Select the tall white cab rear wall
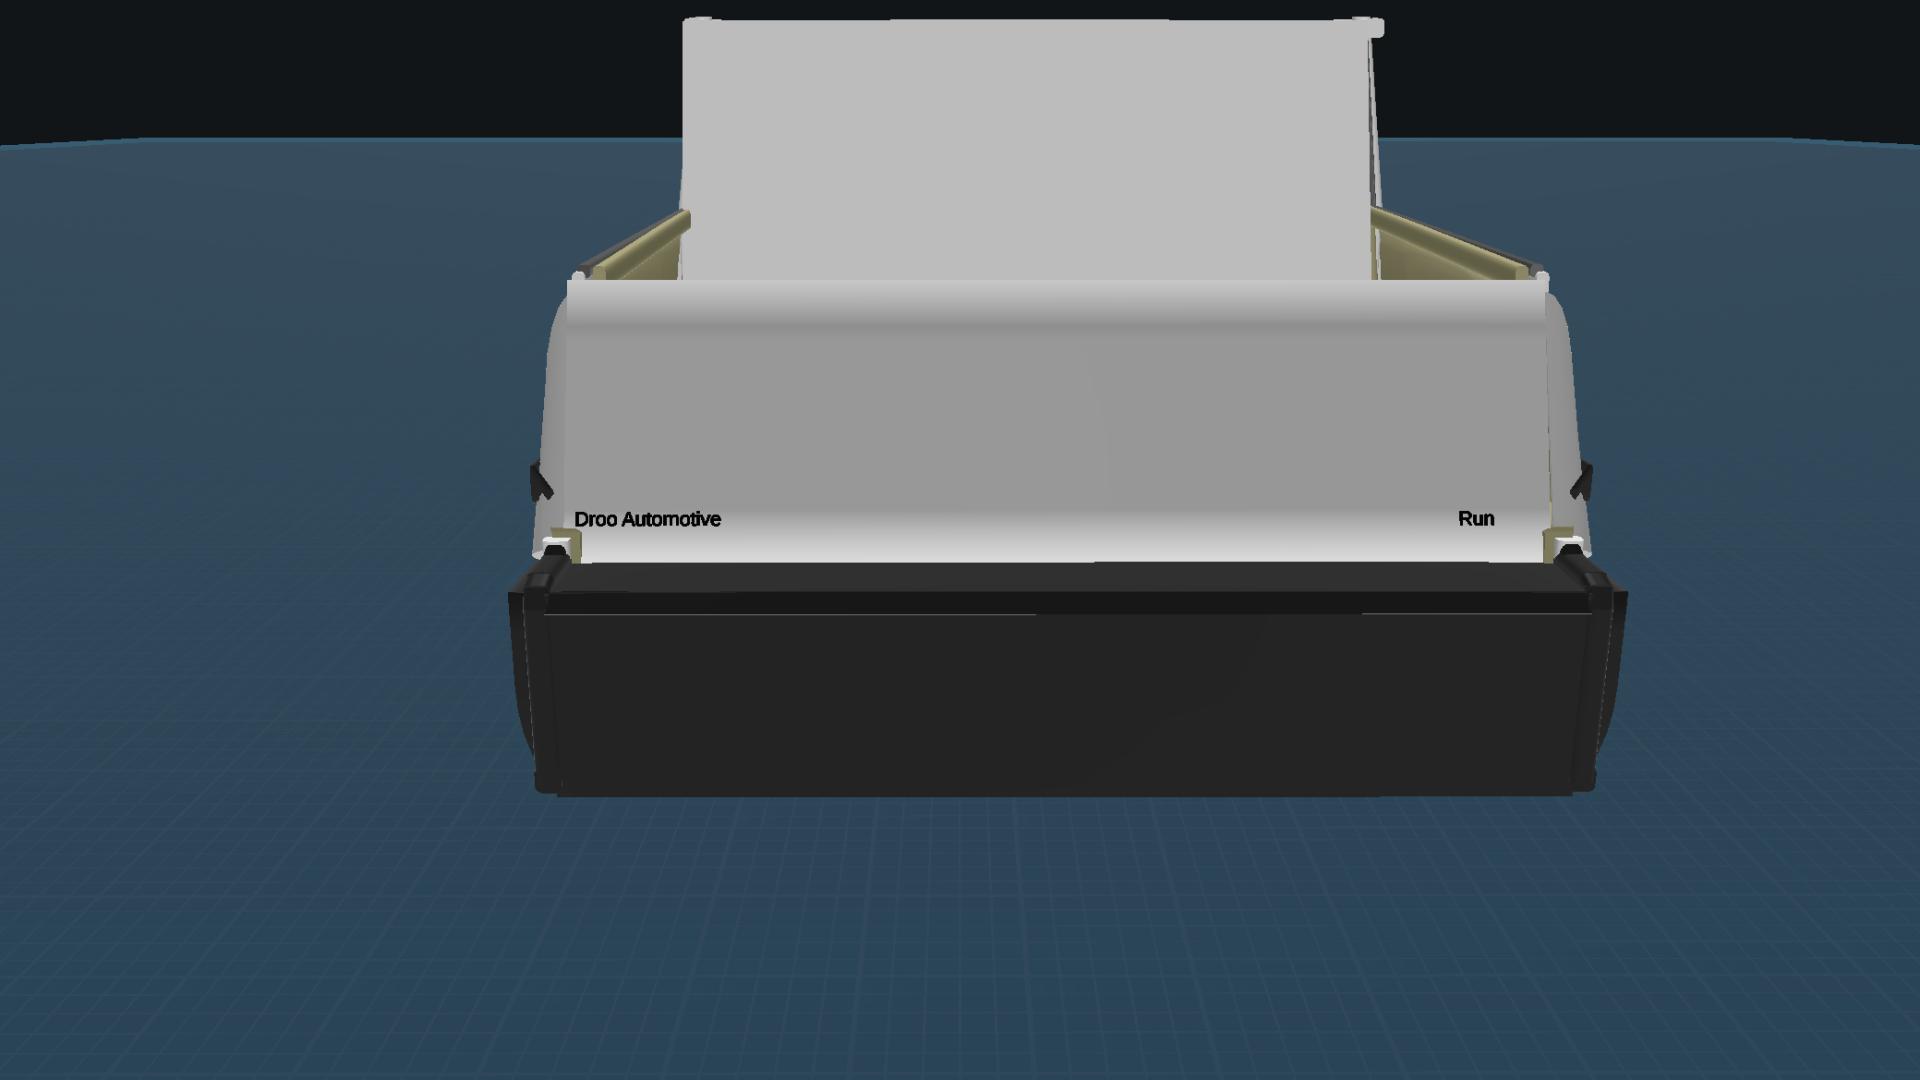This screenshot has height=1080, width=1920. pyautogui.click(x=1030, y=150)
